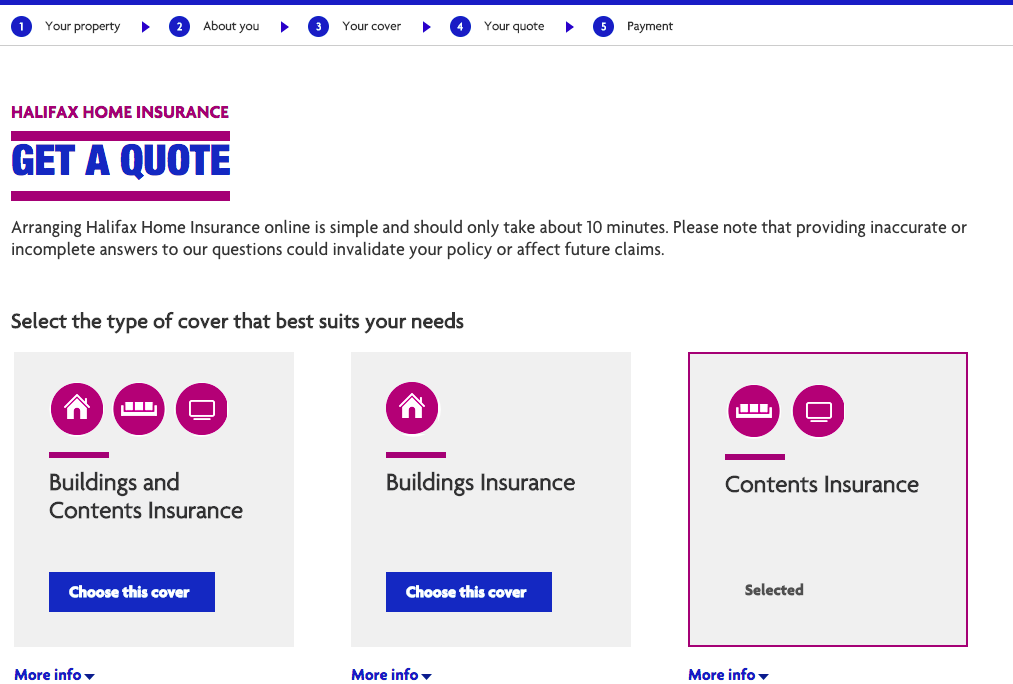Select the Contents Insurance card title
The width and height of the screenshot is (1013, 684).
pyautogui.click(x=822, y=484)
